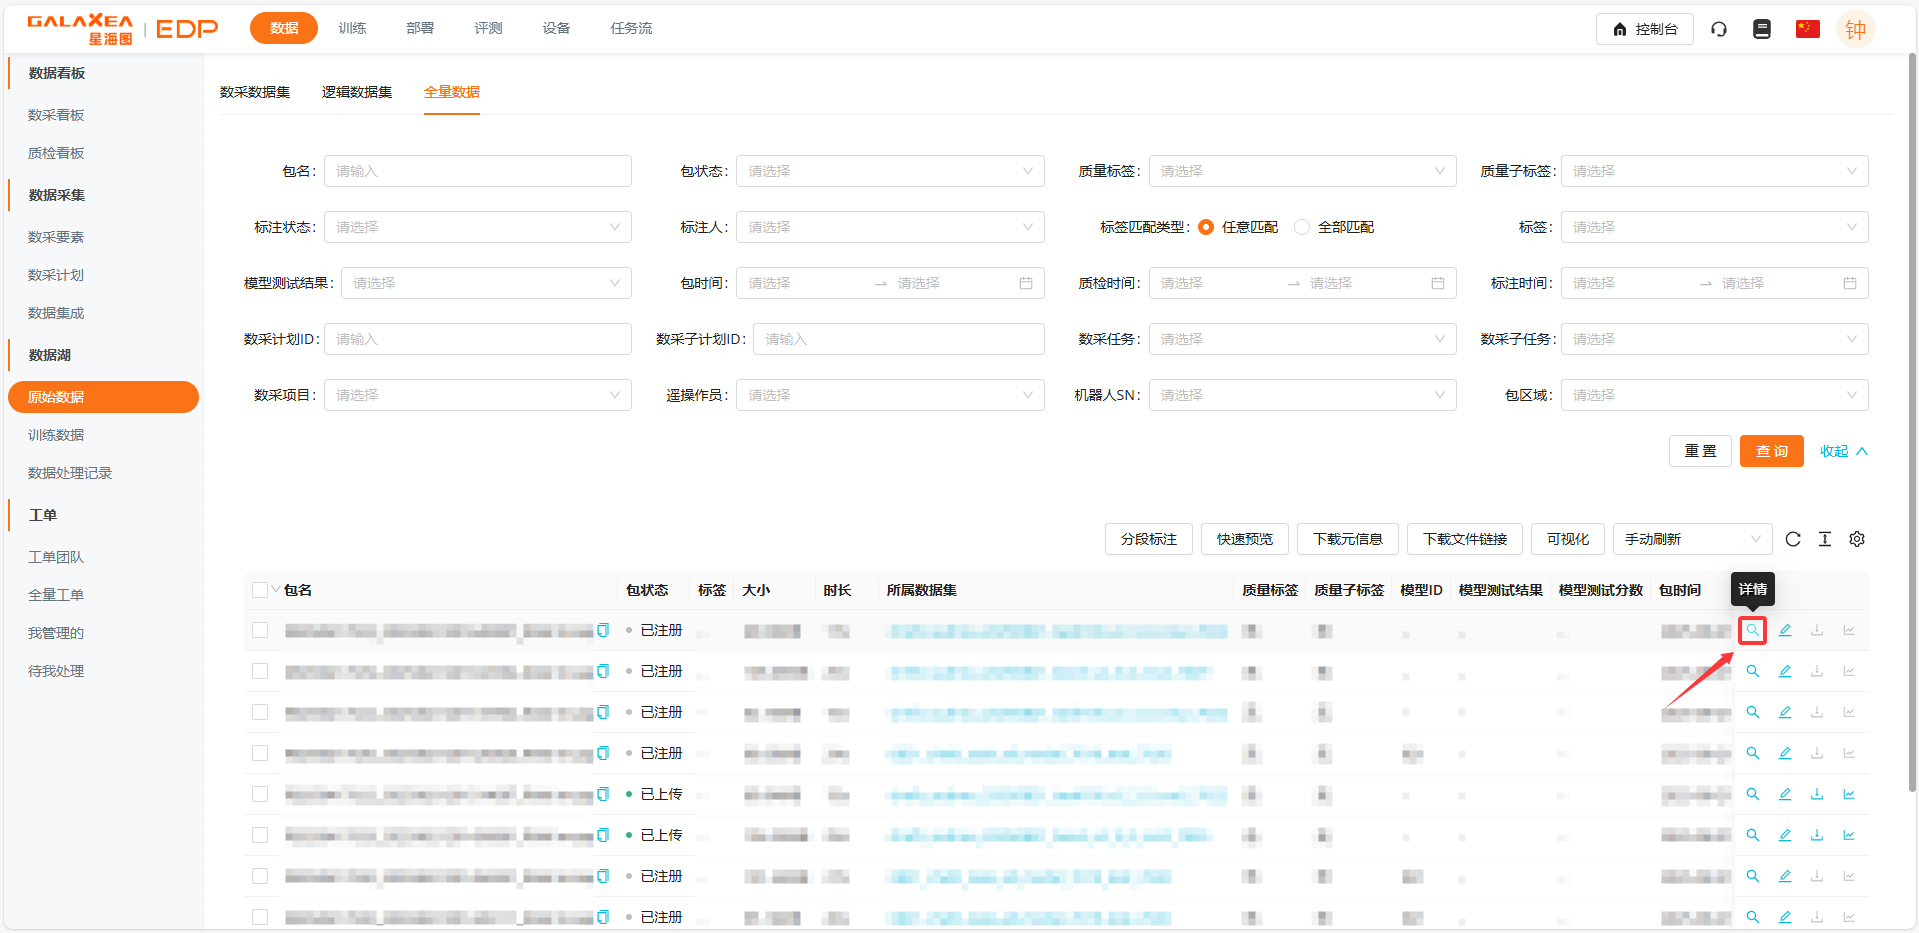This screenshot has width=1919, height=933.
Task: Open table column settings gear icon
Action: (1857, 539)
